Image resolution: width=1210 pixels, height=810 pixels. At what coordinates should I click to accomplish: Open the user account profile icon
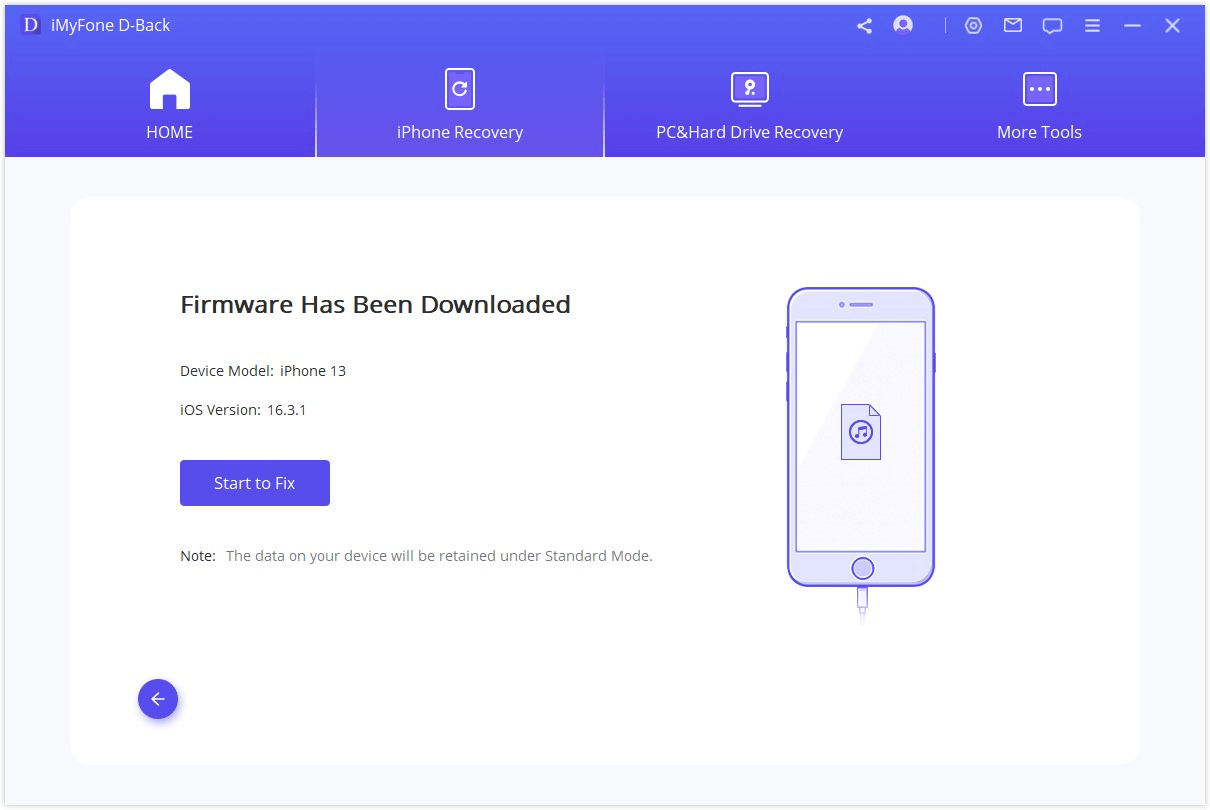click(903, 26)
